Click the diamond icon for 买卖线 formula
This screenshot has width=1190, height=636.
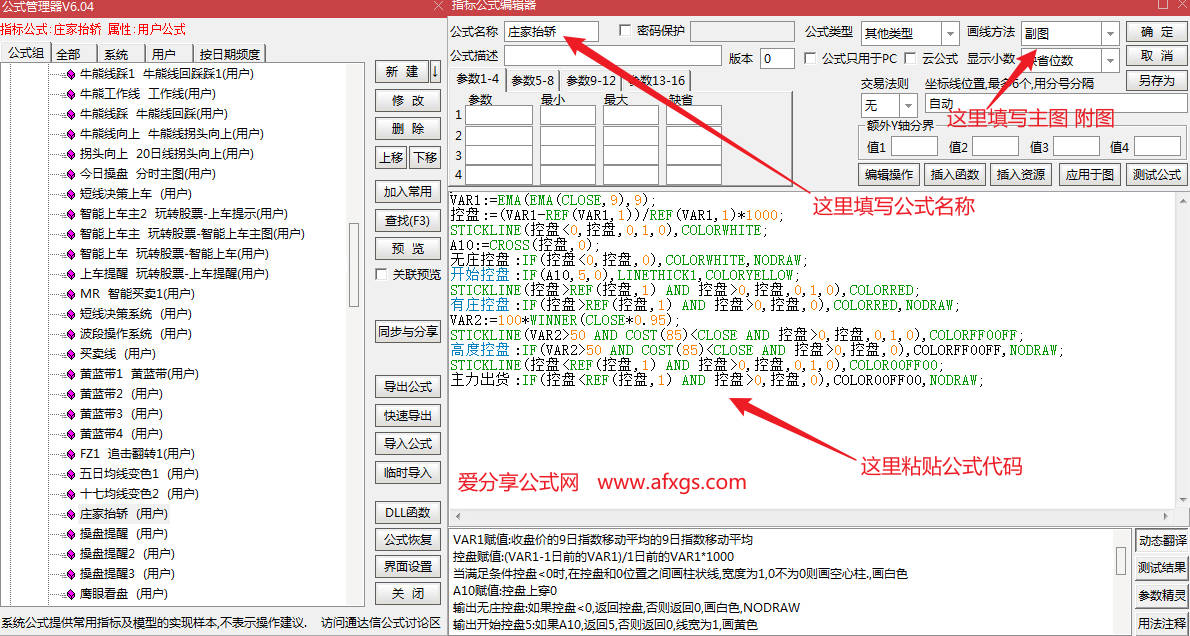(70, 354)
